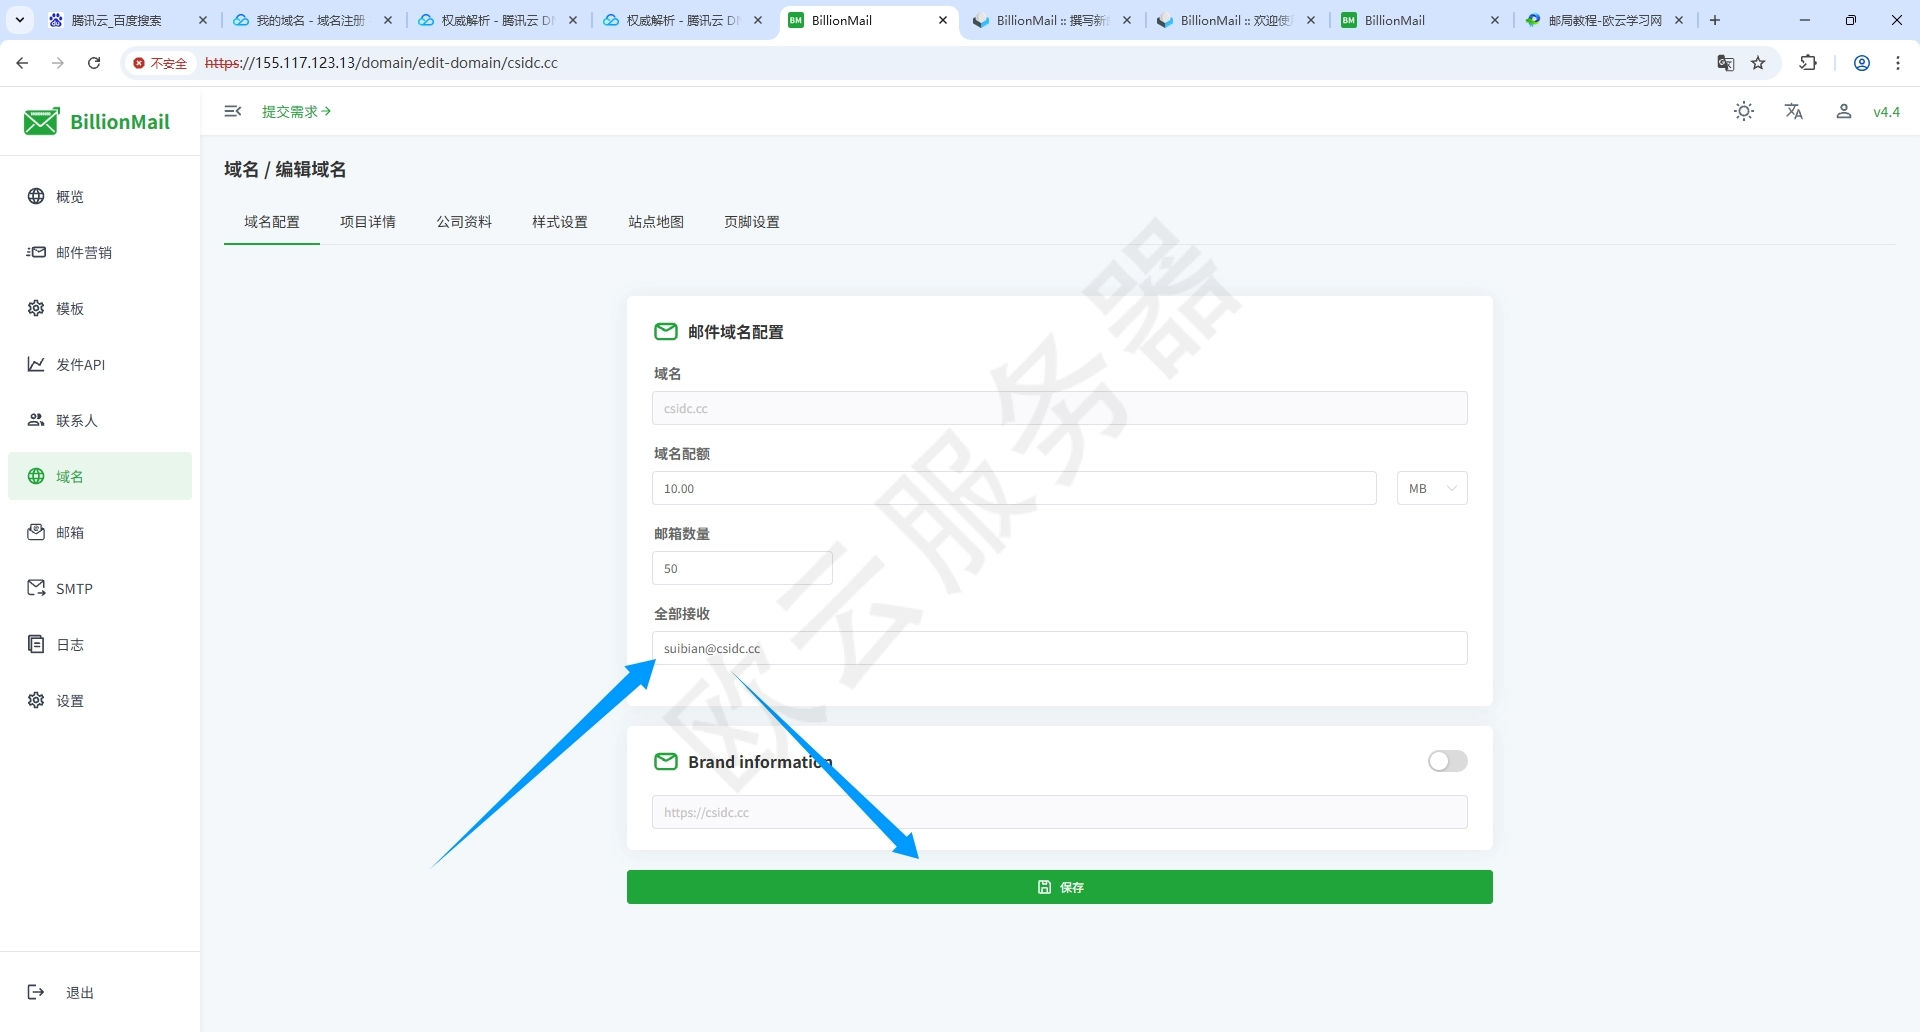Expand the browser tab search chevron
This screenshot has height=1032, width=1920.
20,20
